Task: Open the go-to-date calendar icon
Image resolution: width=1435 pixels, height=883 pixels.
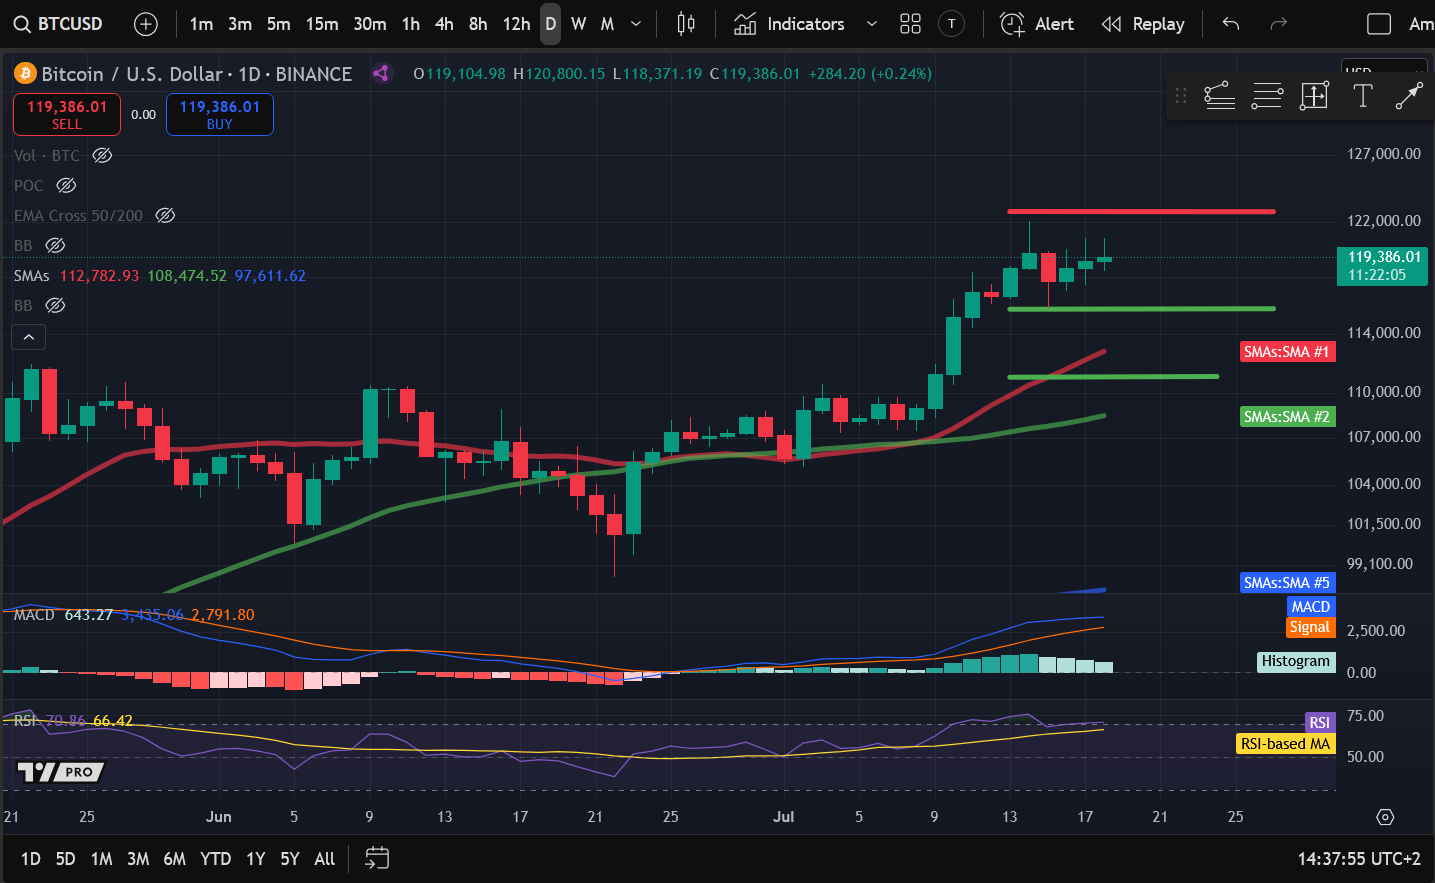Action: click(x=377, y=858)
